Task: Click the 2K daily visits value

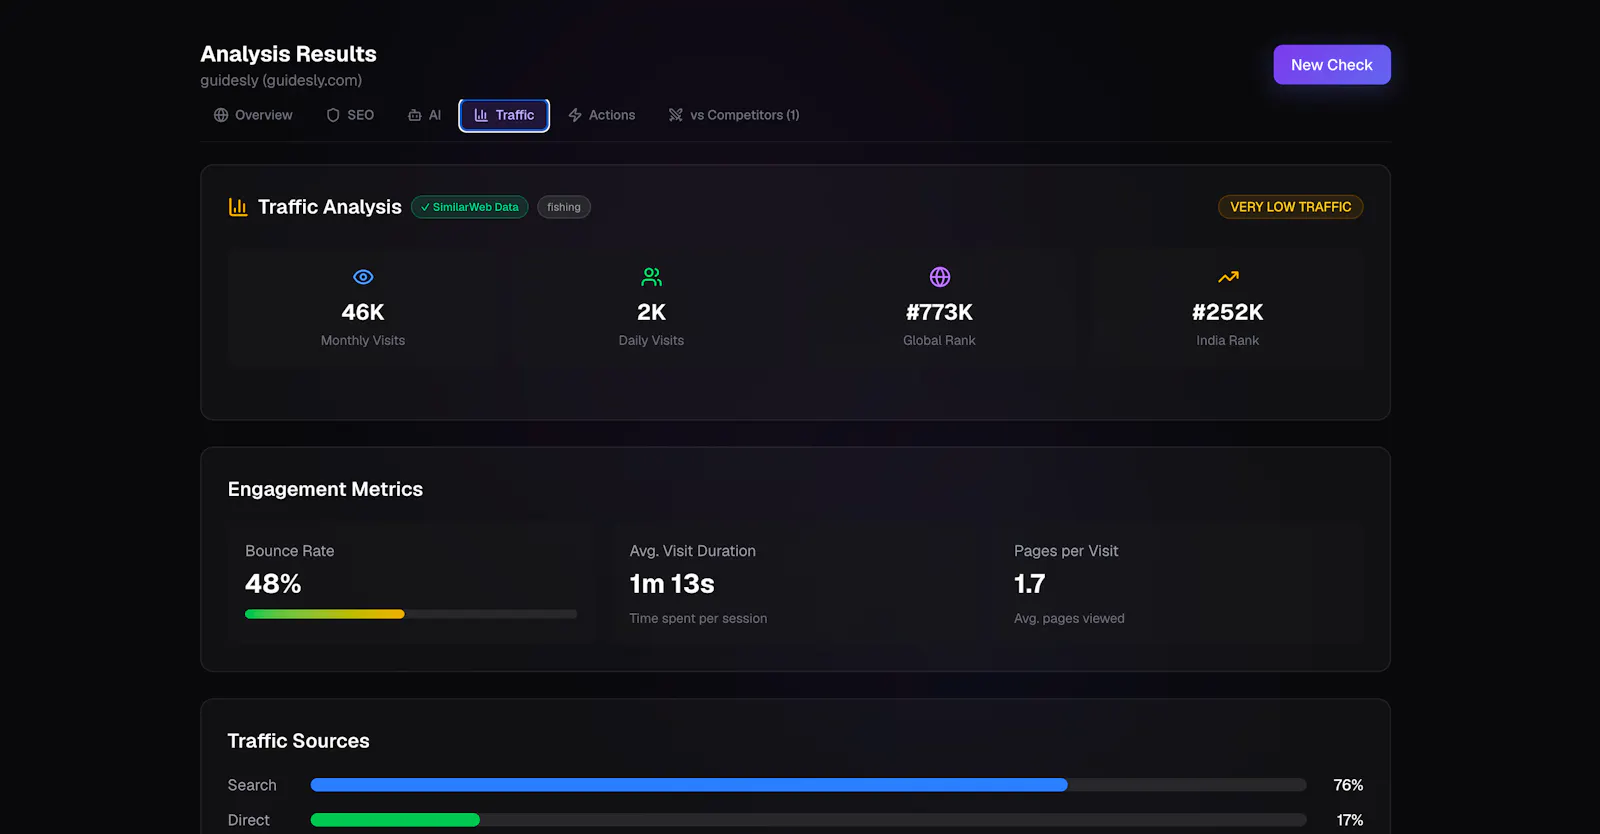Action: click(652, 312)
